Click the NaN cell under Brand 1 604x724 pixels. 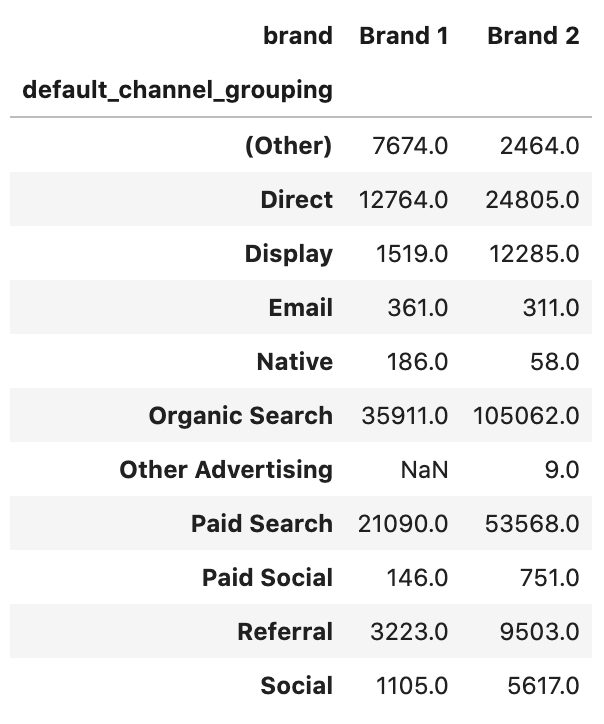424,469
